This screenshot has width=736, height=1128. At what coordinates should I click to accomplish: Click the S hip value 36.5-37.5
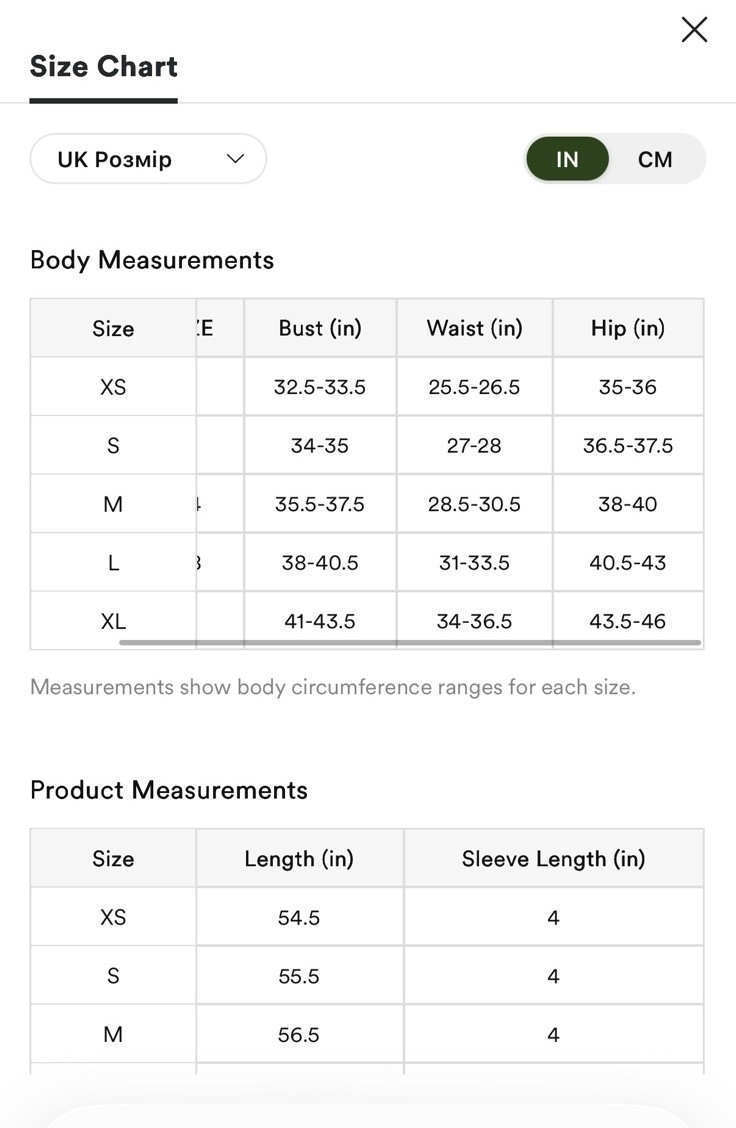(628, 446)
